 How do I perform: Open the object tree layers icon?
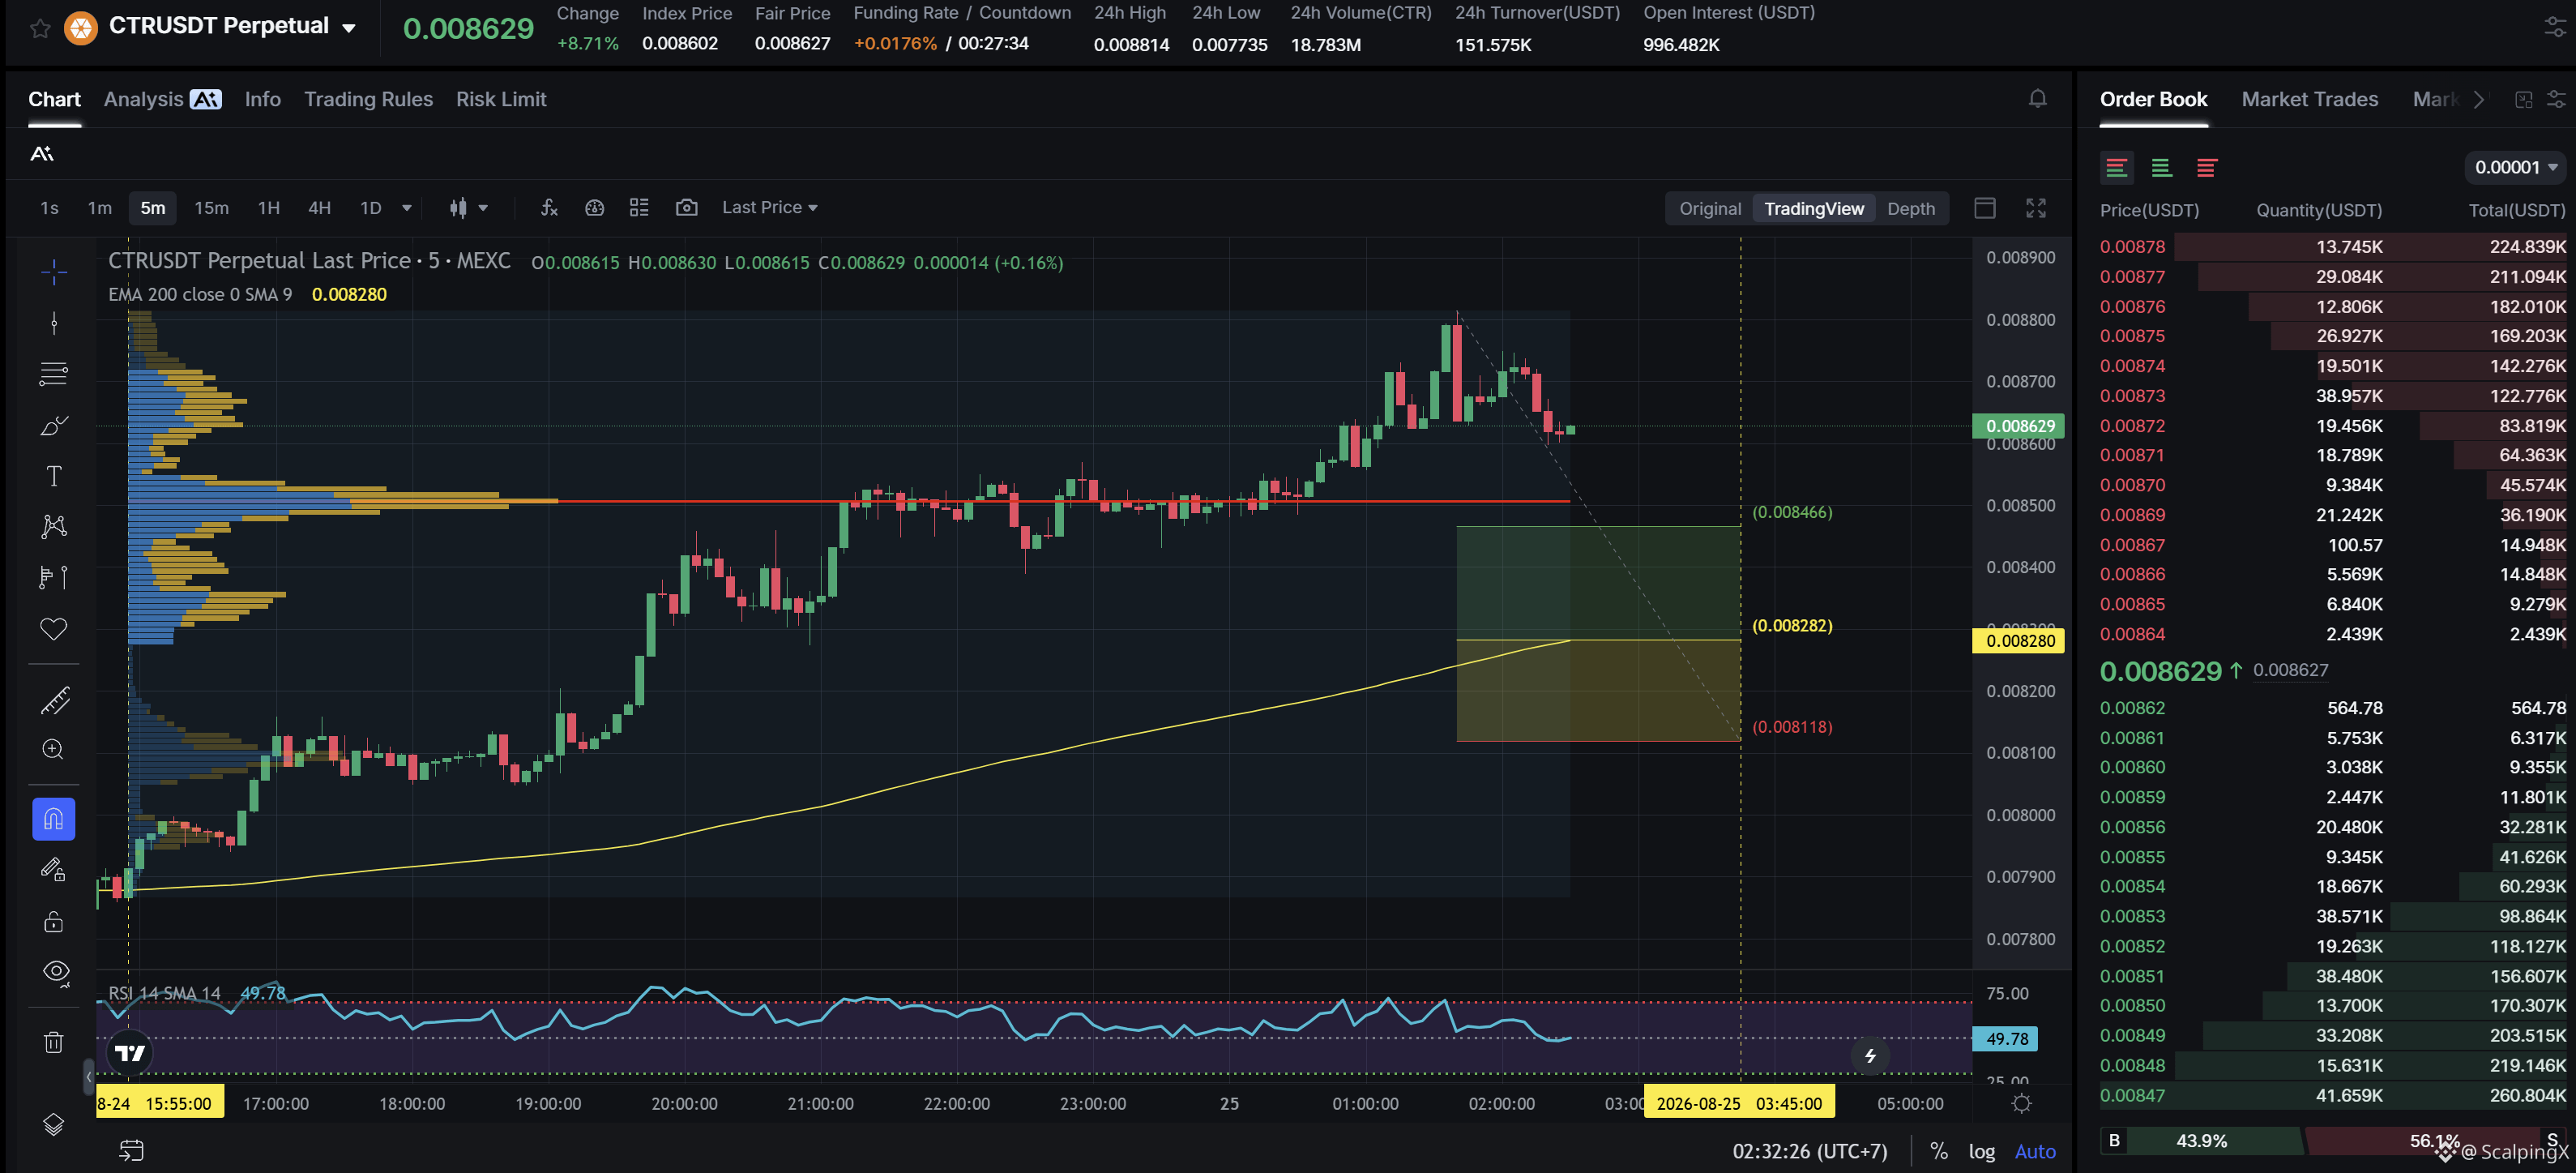pos(54,1124)
